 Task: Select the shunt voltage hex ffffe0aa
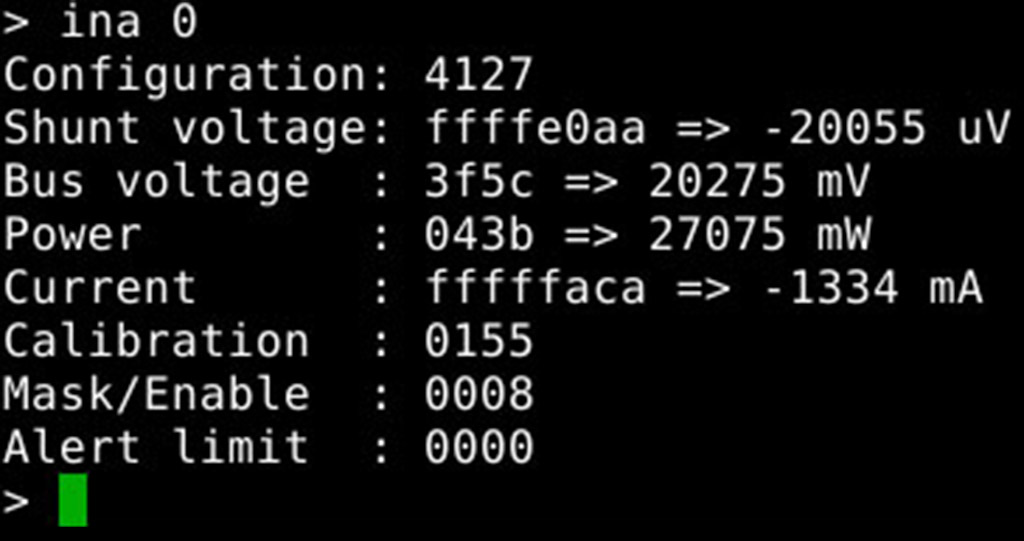coord(535,129)
